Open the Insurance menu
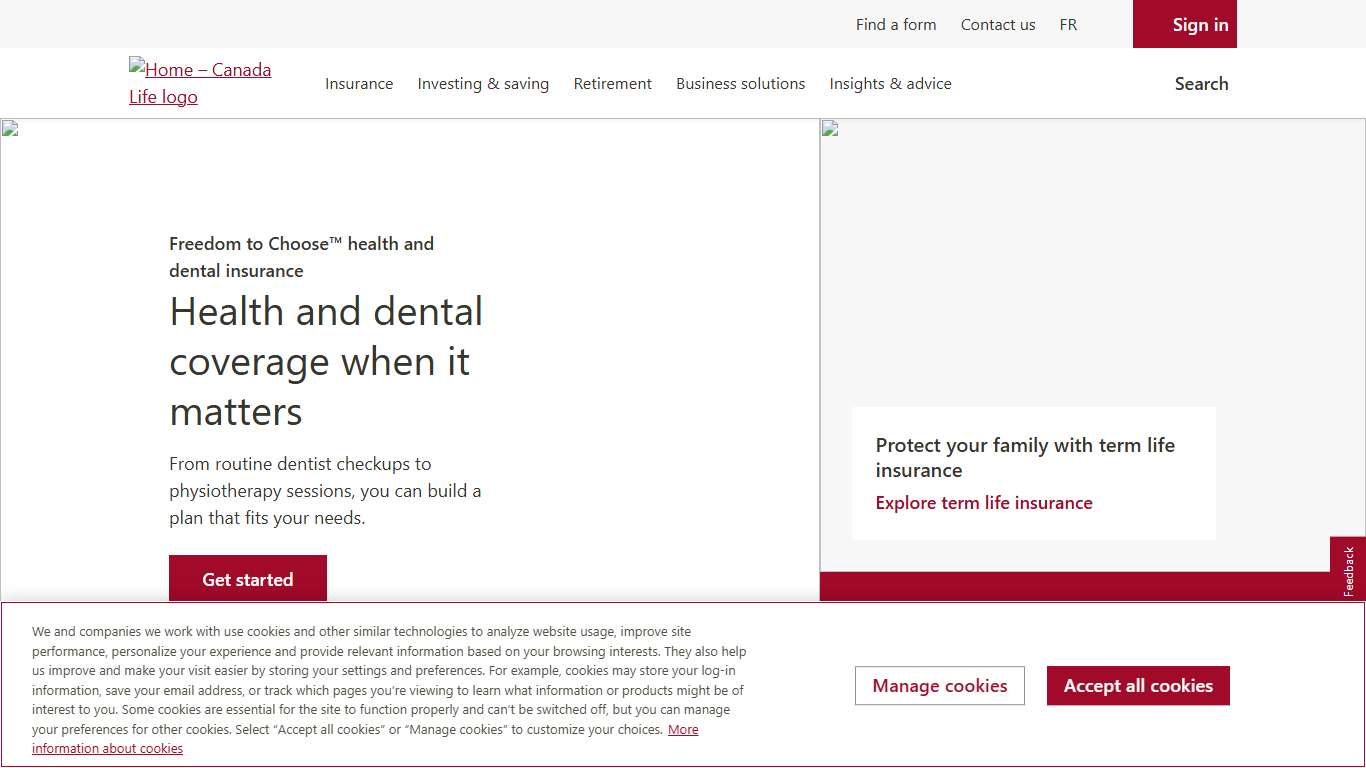 tap(359, 84)
